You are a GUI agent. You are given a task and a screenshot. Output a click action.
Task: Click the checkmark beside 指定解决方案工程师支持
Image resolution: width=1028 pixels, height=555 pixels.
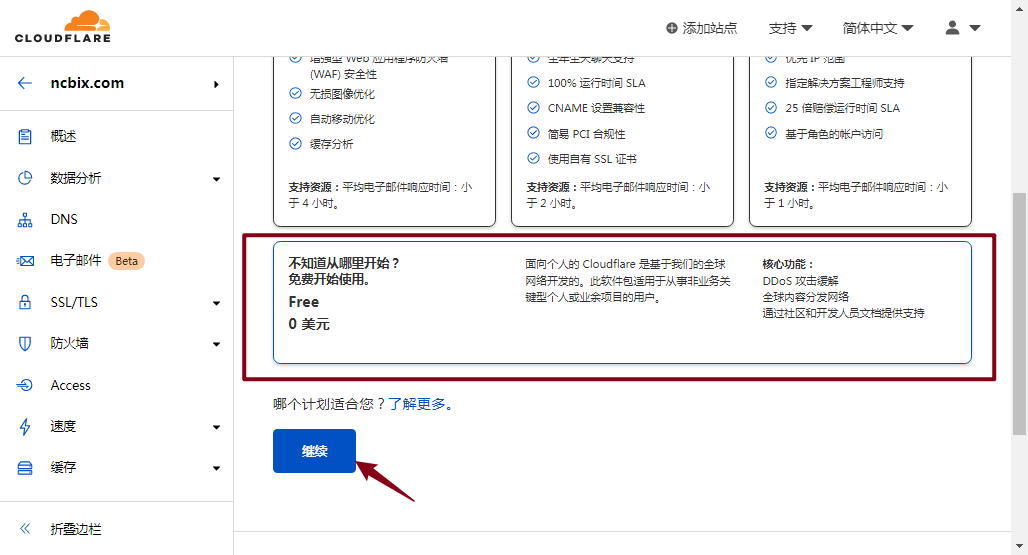pos(771,83)
